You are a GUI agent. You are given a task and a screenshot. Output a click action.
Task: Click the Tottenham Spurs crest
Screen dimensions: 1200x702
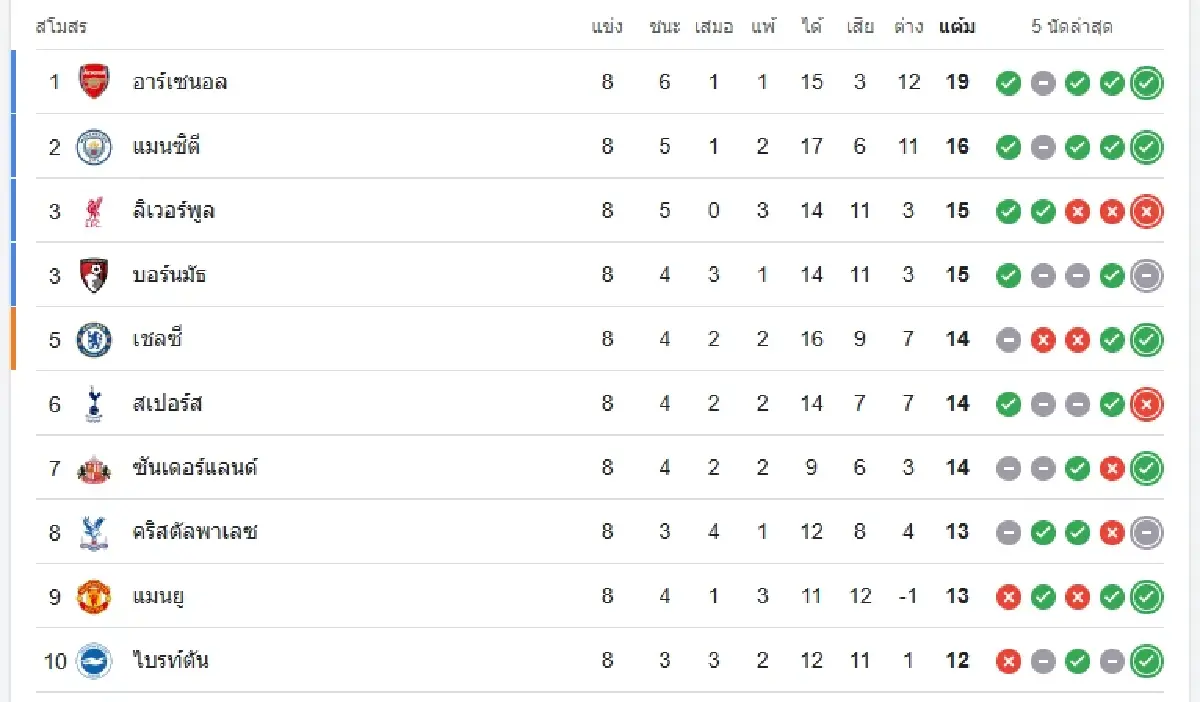(95, 404)
